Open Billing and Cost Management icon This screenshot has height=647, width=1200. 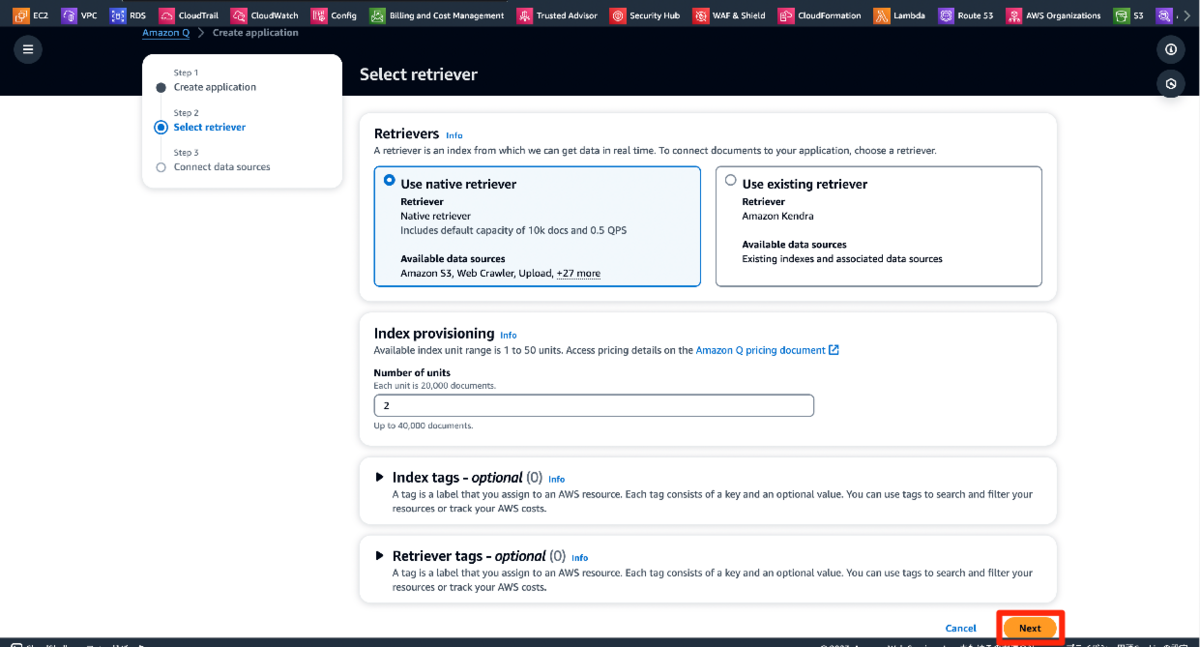tap(377, 16)
